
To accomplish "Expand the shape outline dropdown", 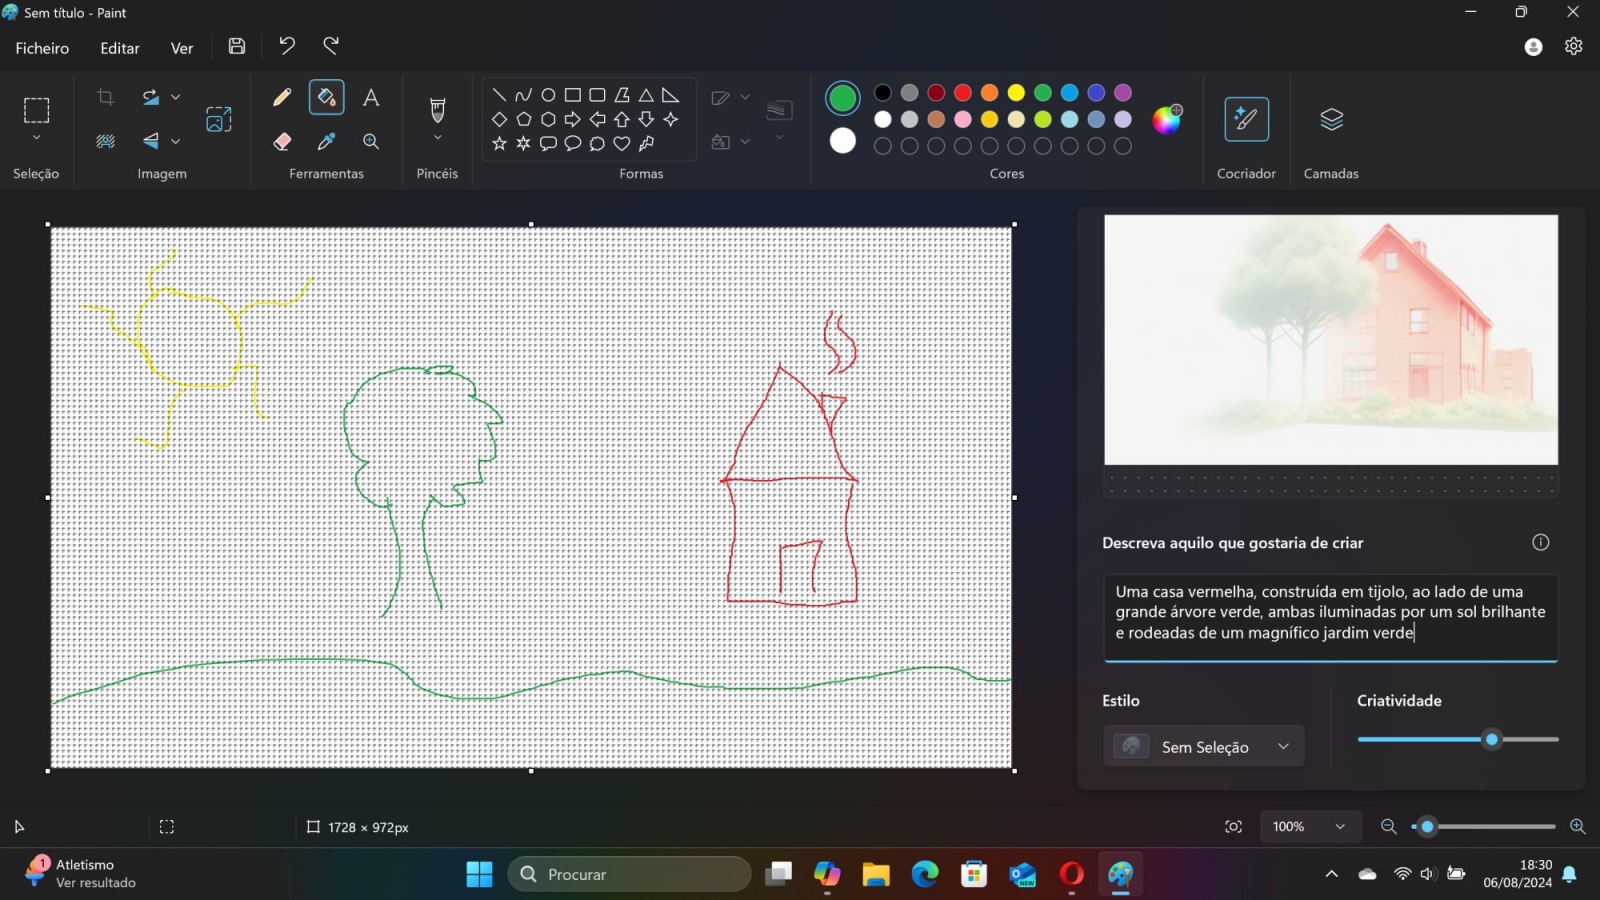I will (x=745, y=97).
